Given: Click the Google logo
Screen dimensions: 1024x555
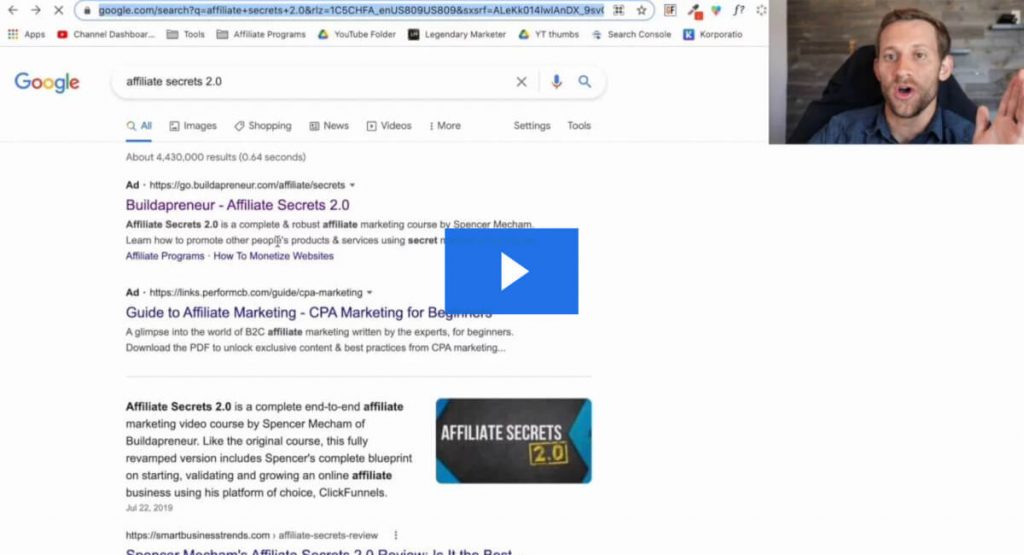Looking at the screenshot, I should coord(47,82).
